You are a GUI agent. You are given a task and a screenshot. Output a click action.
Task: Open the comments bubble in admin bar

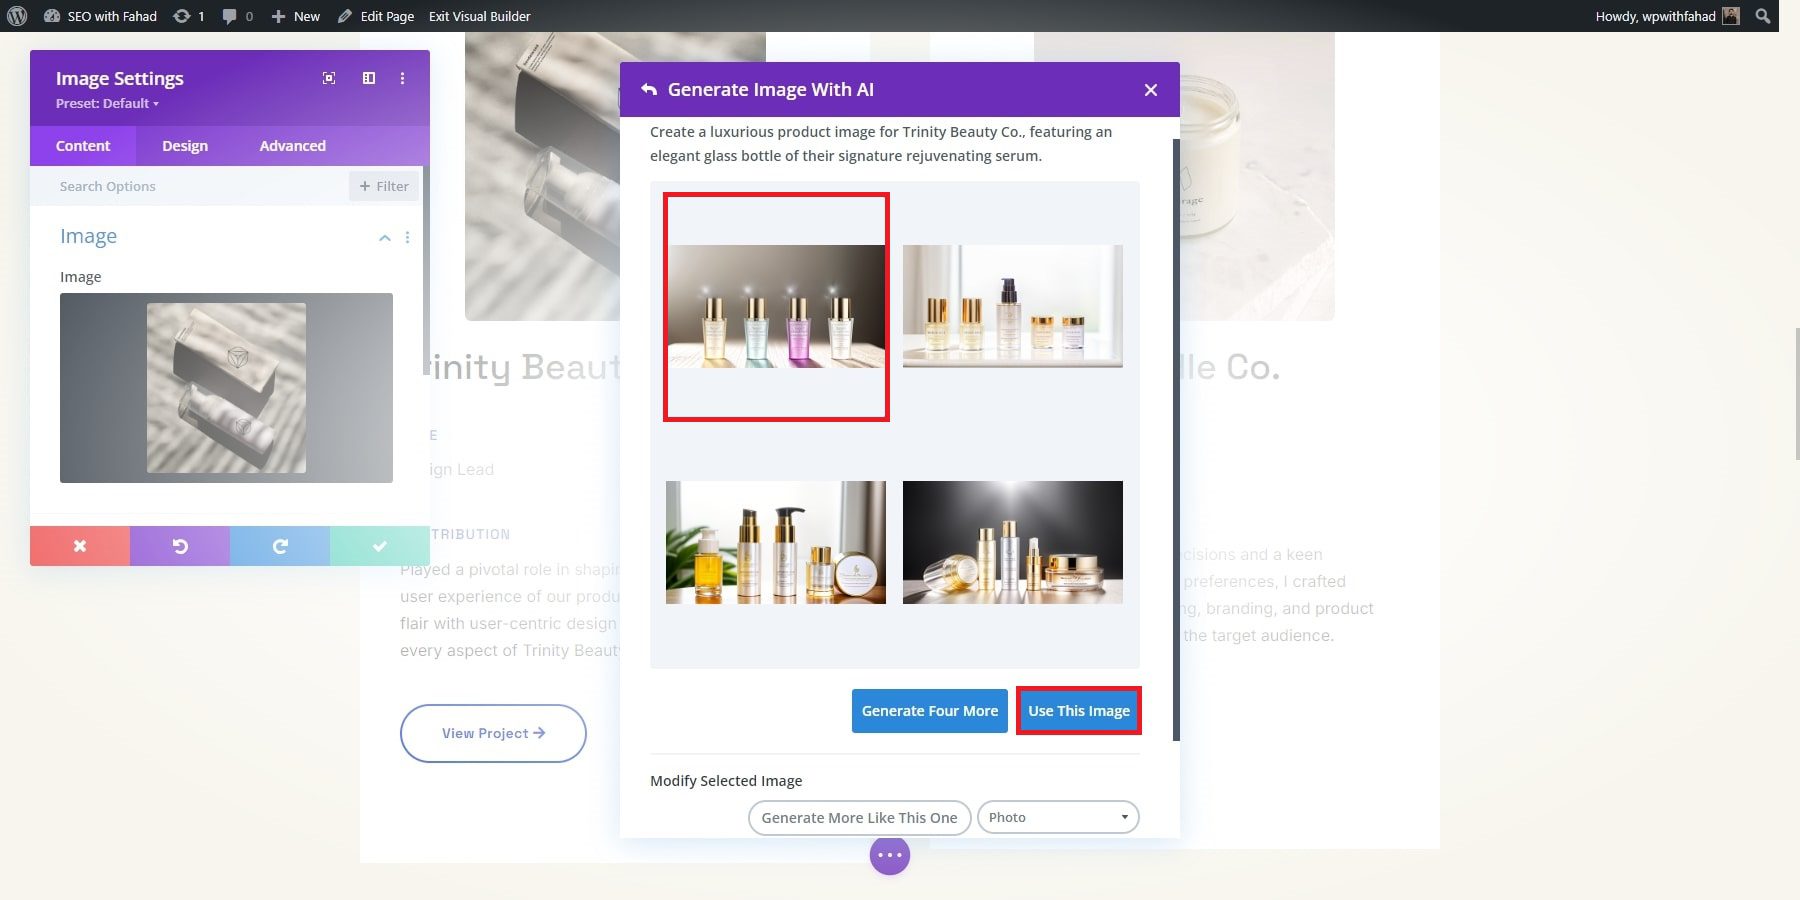237,16
